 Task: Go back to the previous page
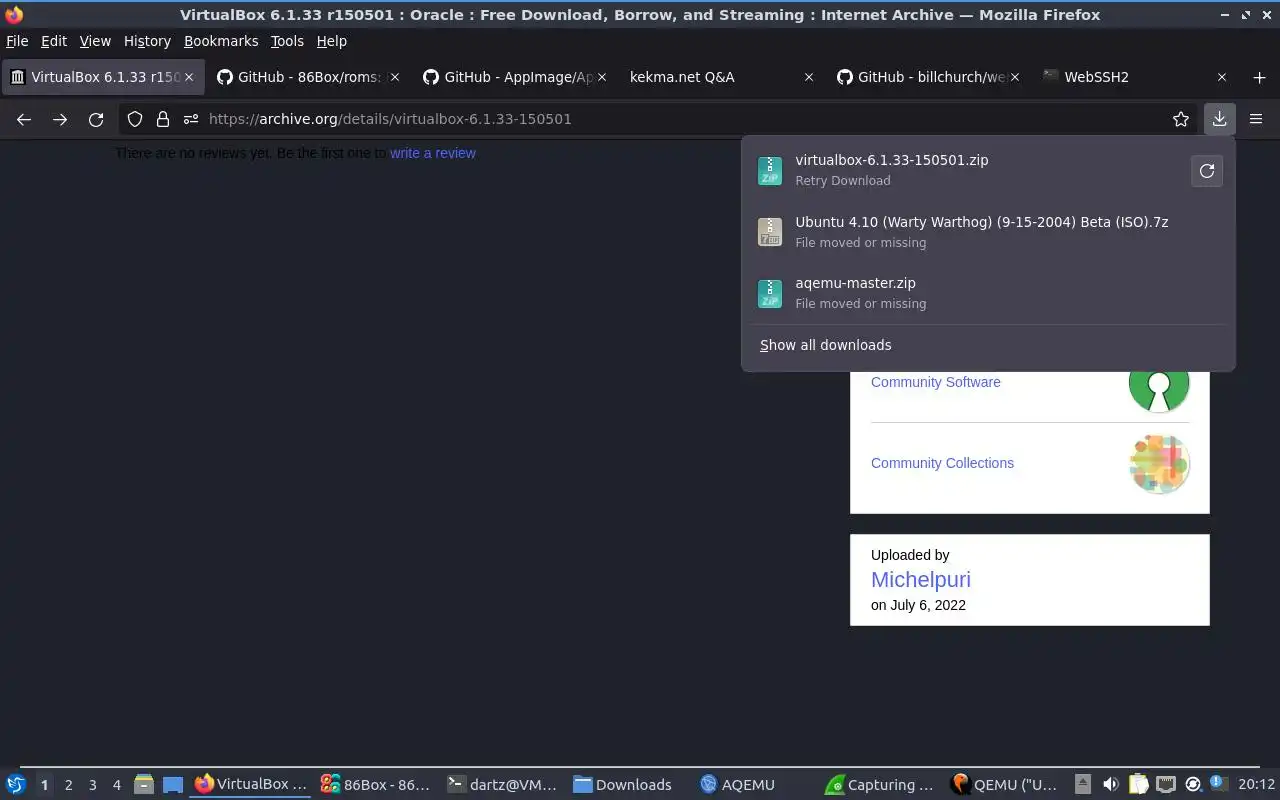coord(24,119)
